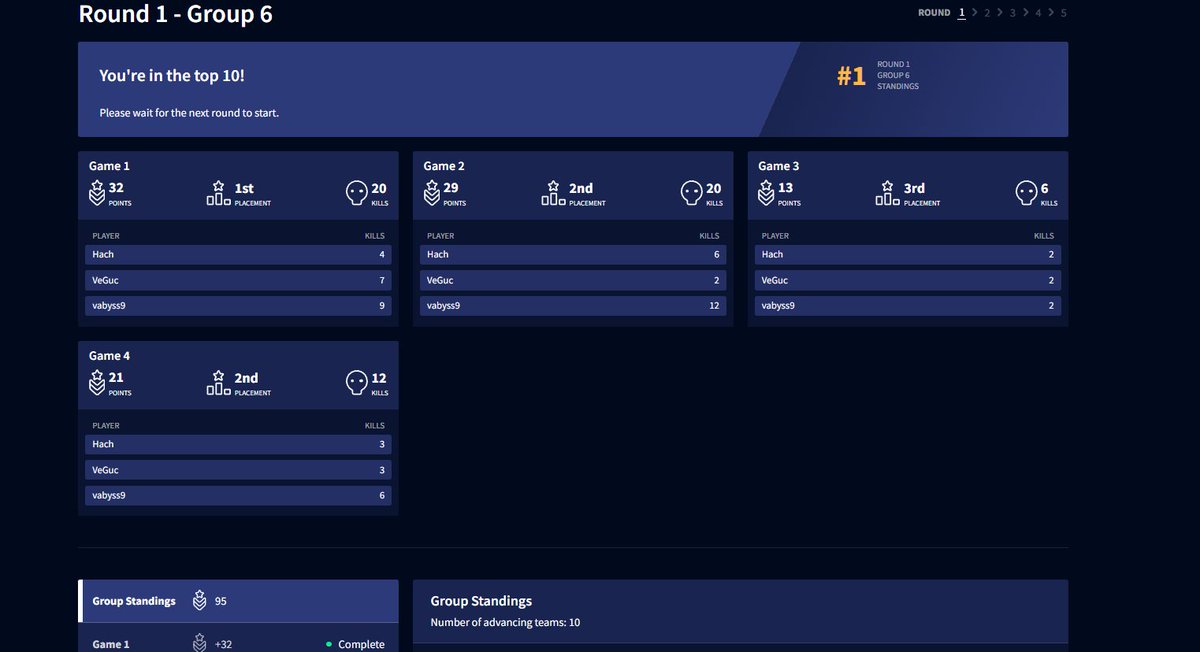The image size is (1200, 652).
Task: Select Hach's row in Game 1
Action: point(238,254)
